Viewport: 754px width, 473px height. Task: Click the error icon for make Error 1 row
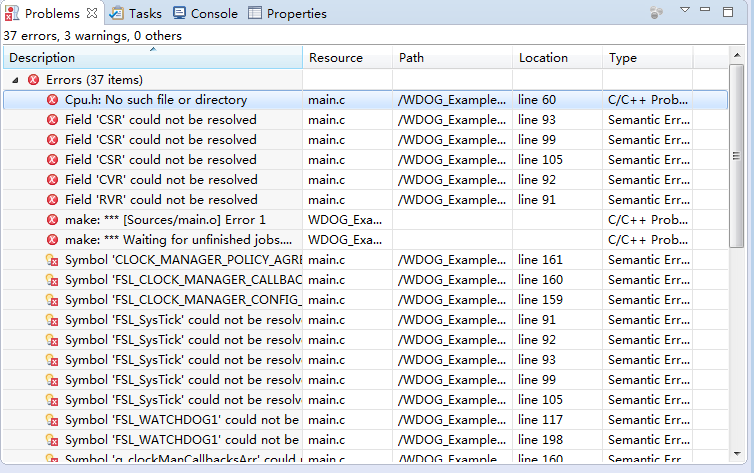tap(52, 220)
